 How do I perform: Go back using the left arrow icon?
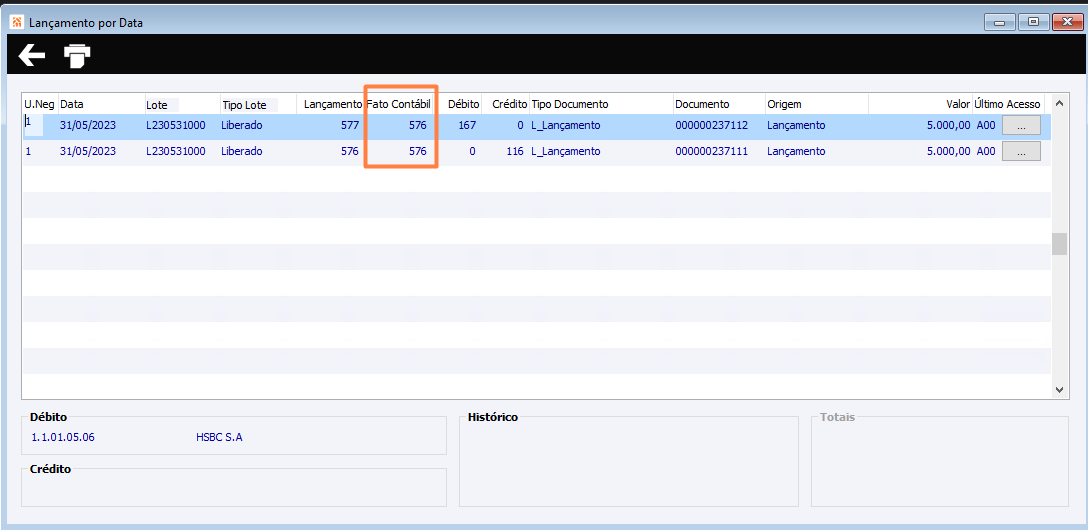[x=32, y=55]
